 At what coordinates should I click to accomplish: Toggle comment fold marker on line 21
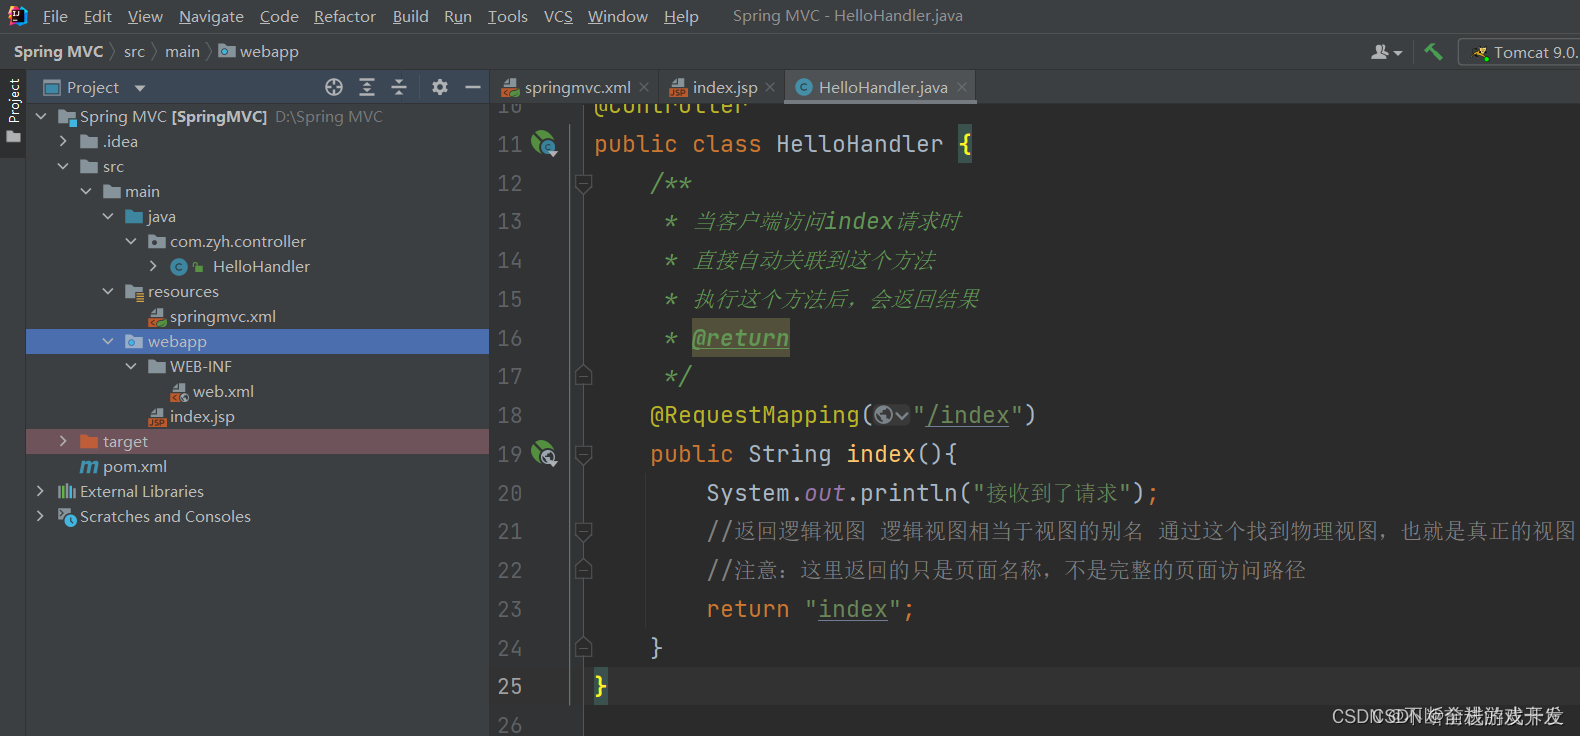coord(584,531)
